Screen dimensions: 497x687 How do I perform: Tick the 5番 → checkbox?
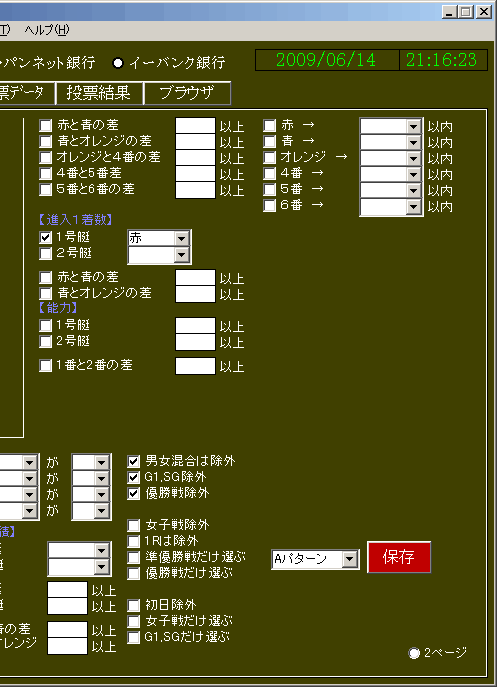[x=270, y=190]
